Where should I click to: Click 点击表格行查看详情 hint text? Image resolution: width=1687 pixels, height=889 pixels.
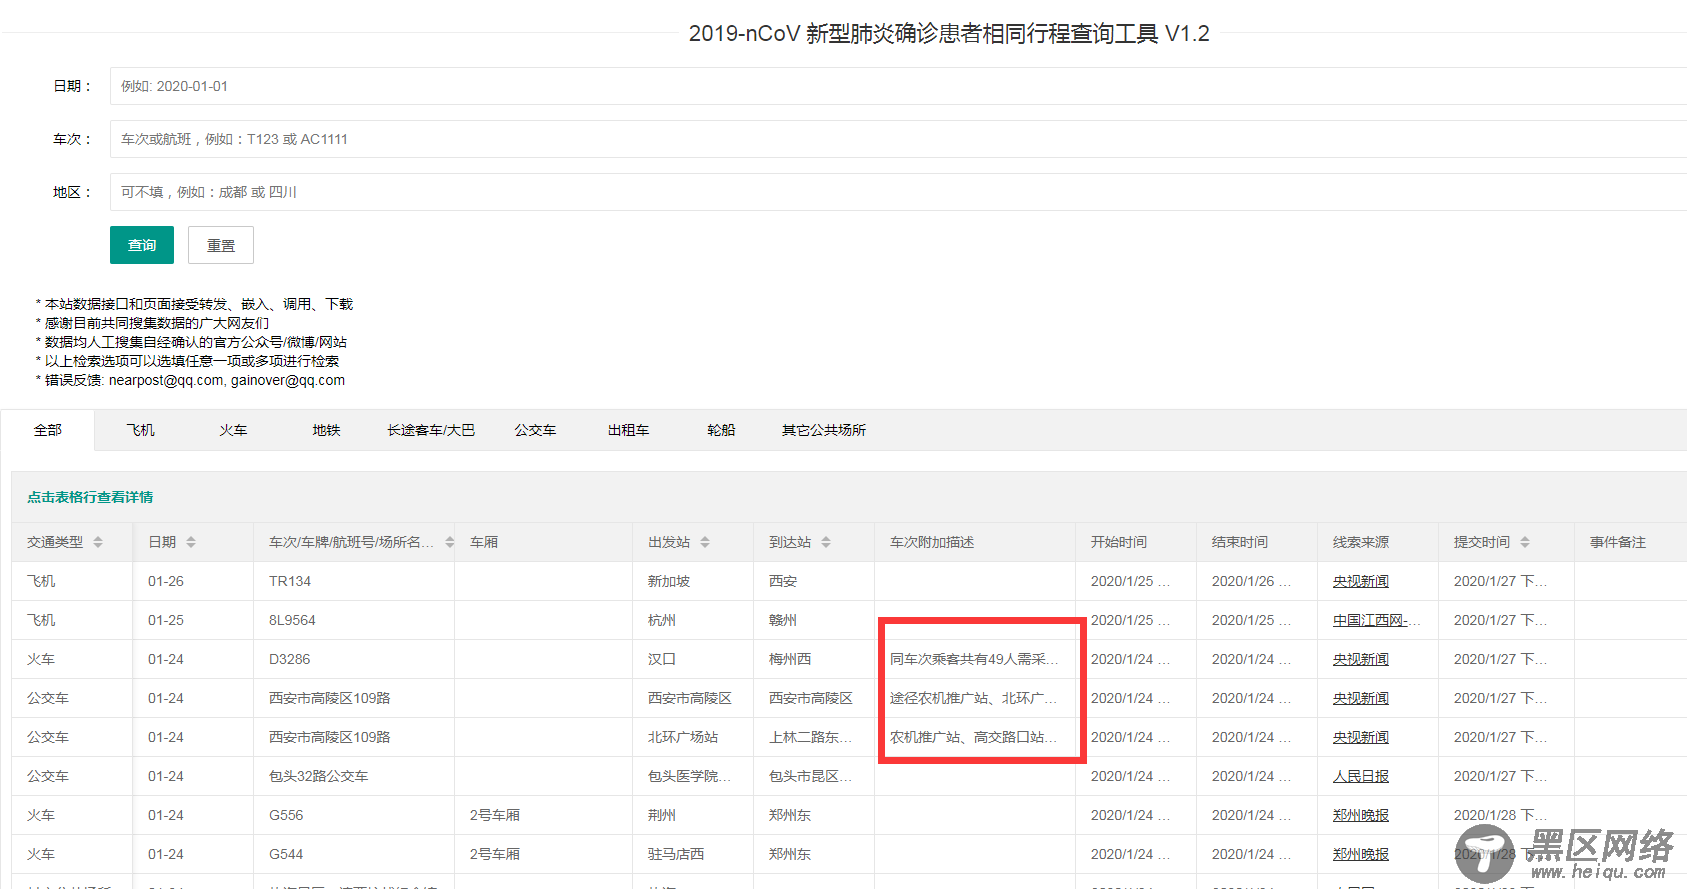coord(90,497)
